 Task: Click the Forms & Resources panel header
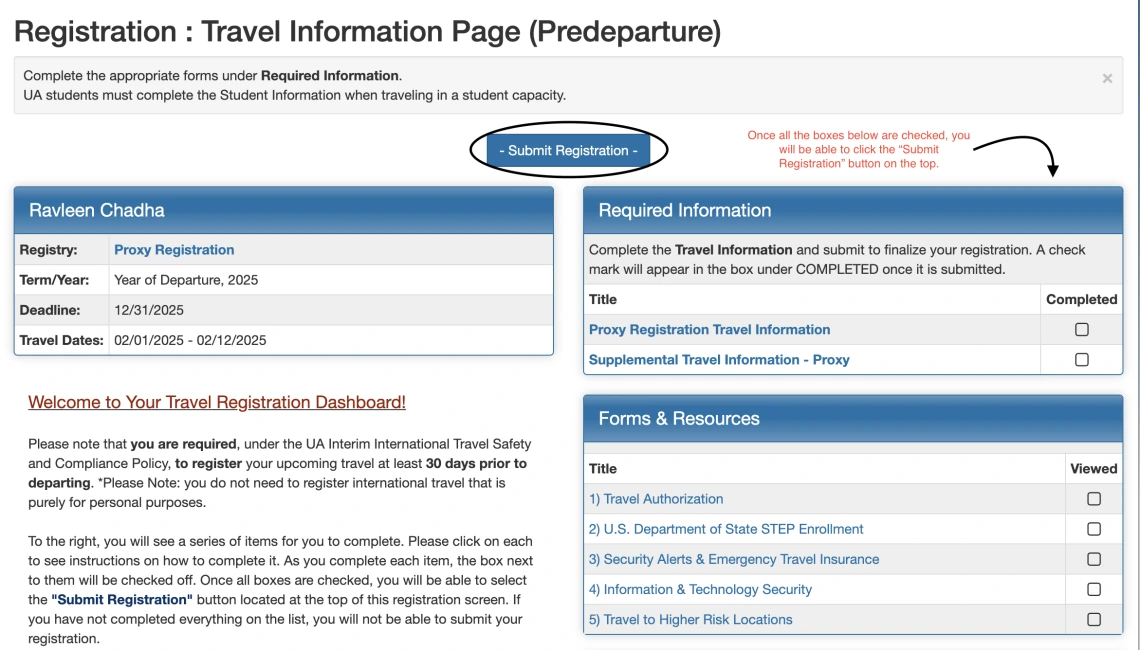(x=853, y=419)
